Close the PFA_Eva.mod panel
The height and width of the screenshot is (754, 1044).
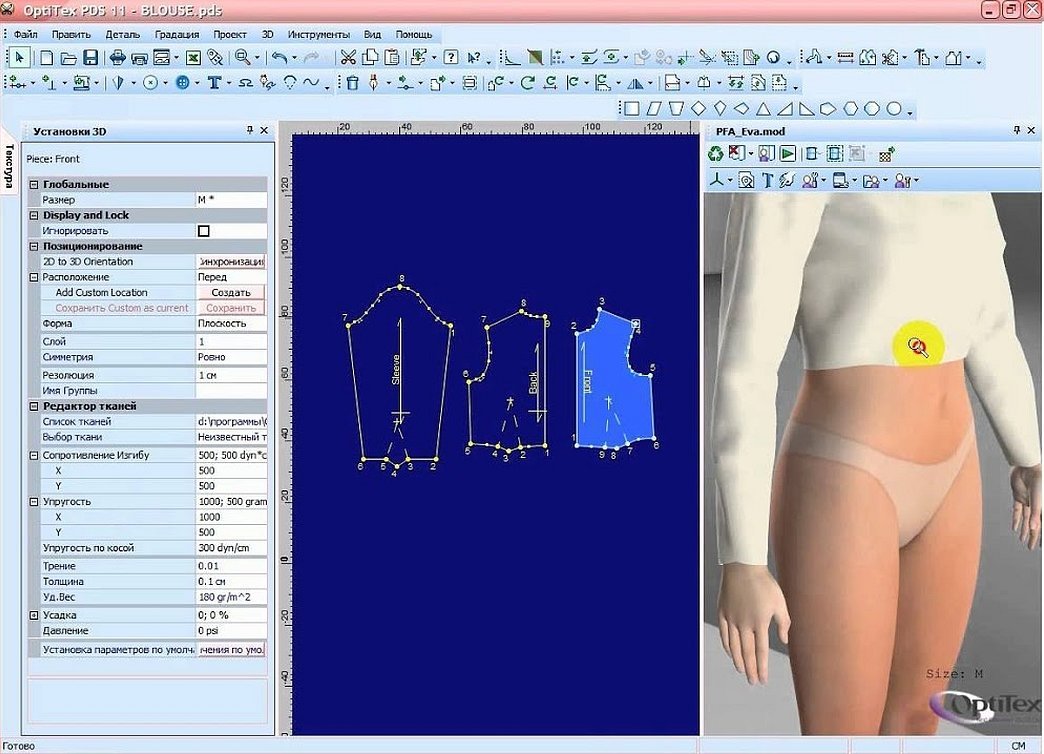1031,131
